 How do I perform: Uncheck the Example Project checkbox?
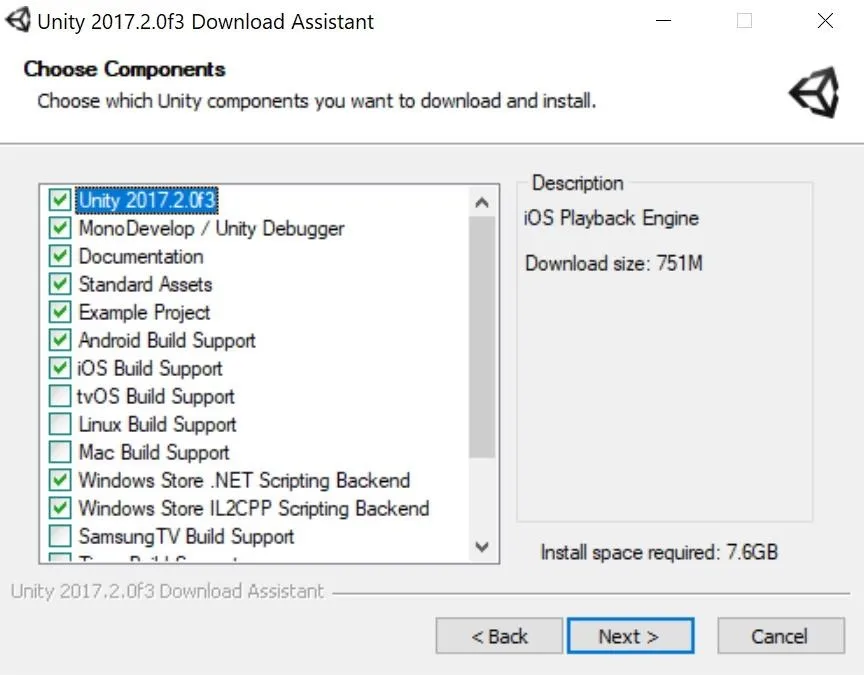point(60,312)
